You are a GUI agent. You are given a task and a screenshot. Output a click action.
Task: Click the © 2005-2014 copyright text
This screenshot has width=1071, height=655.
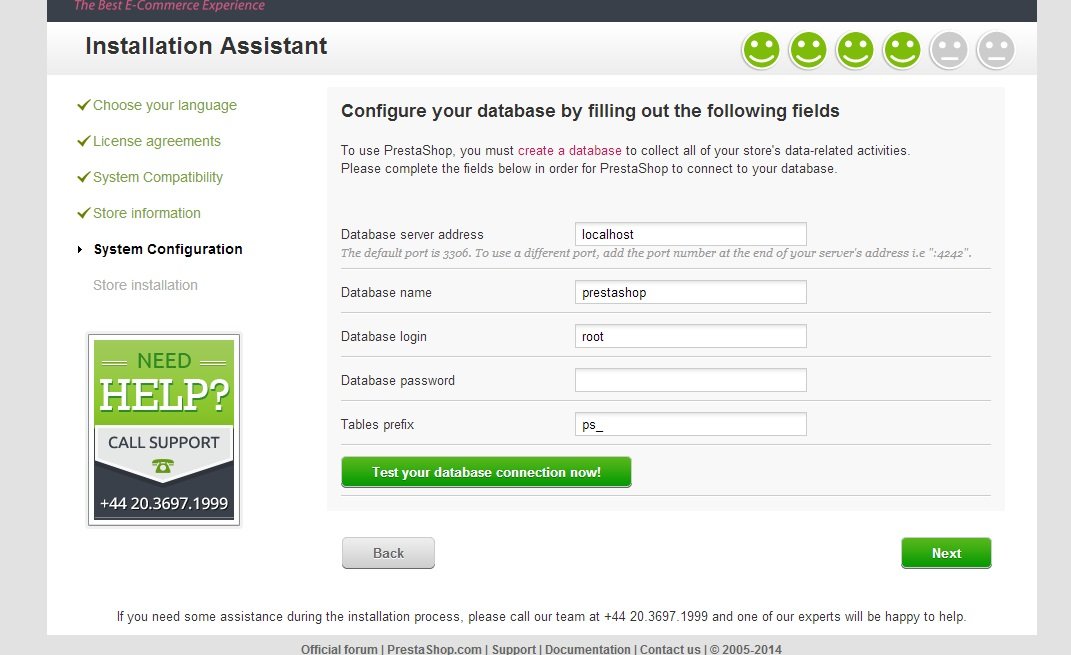coord(746,649)
